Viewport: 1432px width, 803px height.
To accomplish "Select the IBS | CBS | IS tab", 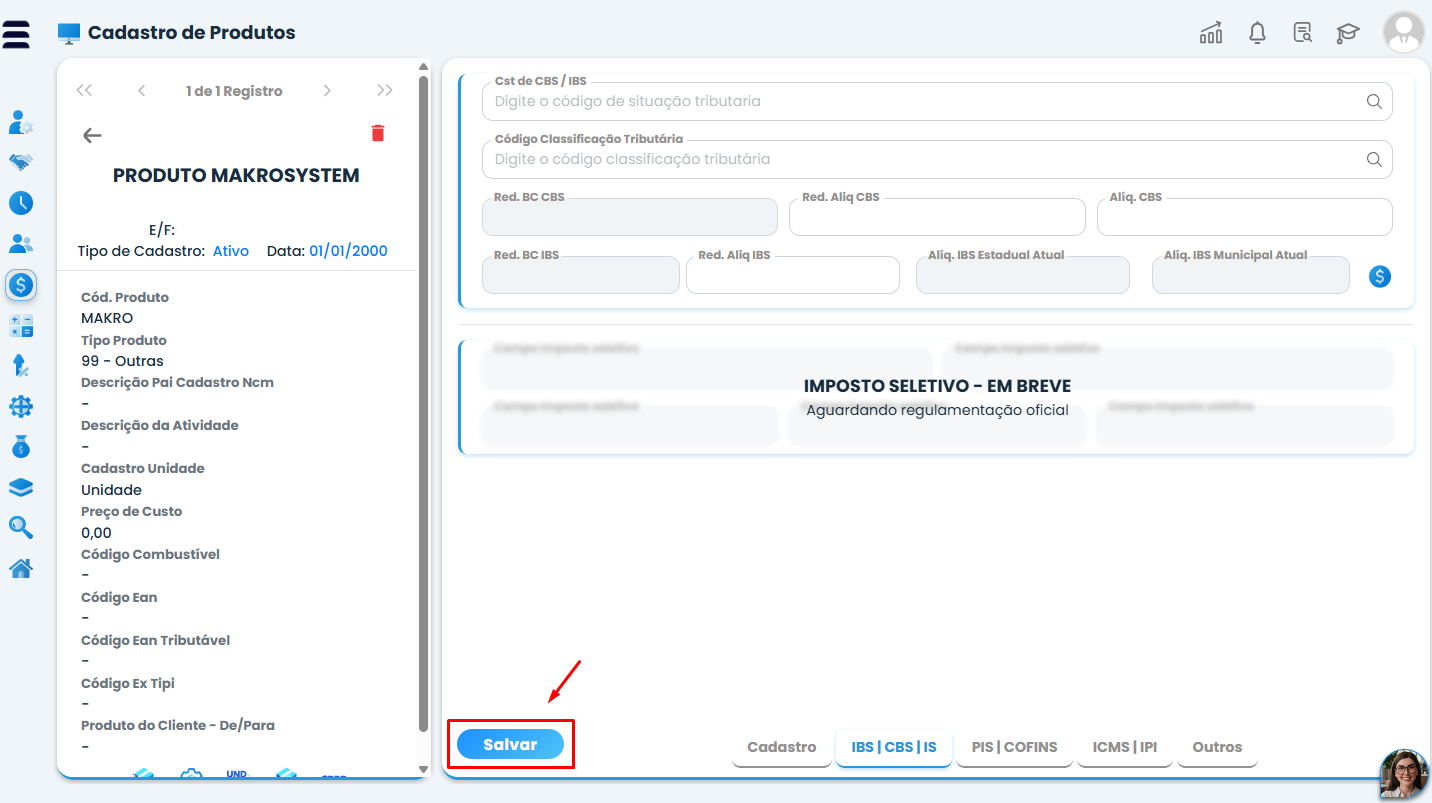I will click(x=894, y=747).
